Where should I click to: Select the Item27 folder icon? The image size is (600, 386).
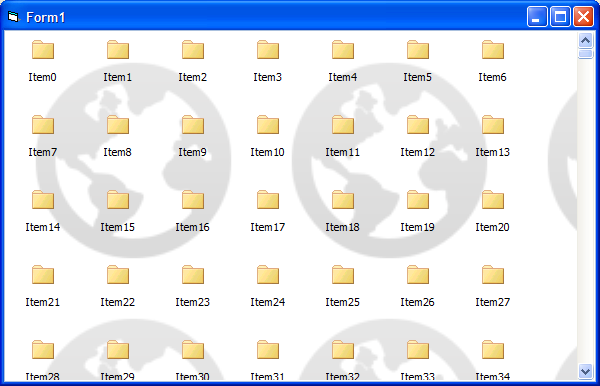click(x=493, y=275)
